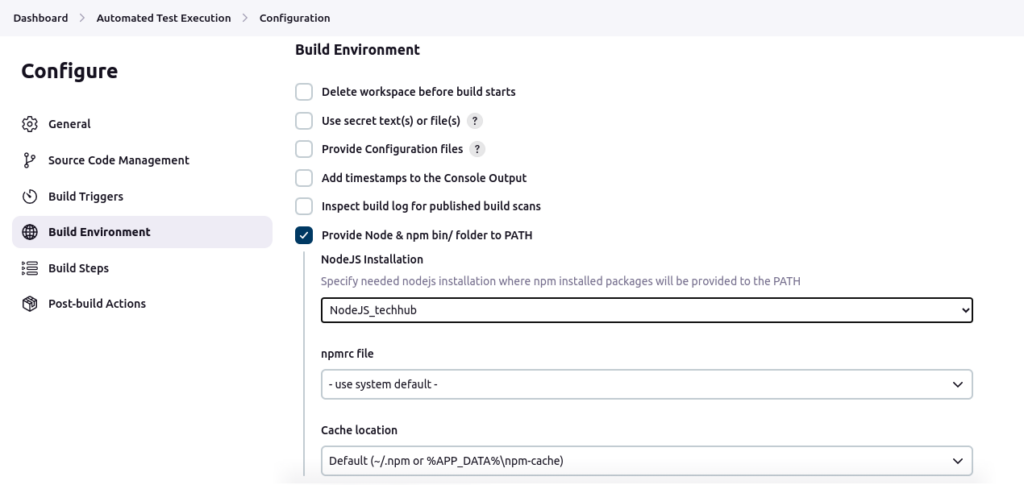Click the Source Code Management branch icon
Screen dimensions: 1024x485
[30, 160]
